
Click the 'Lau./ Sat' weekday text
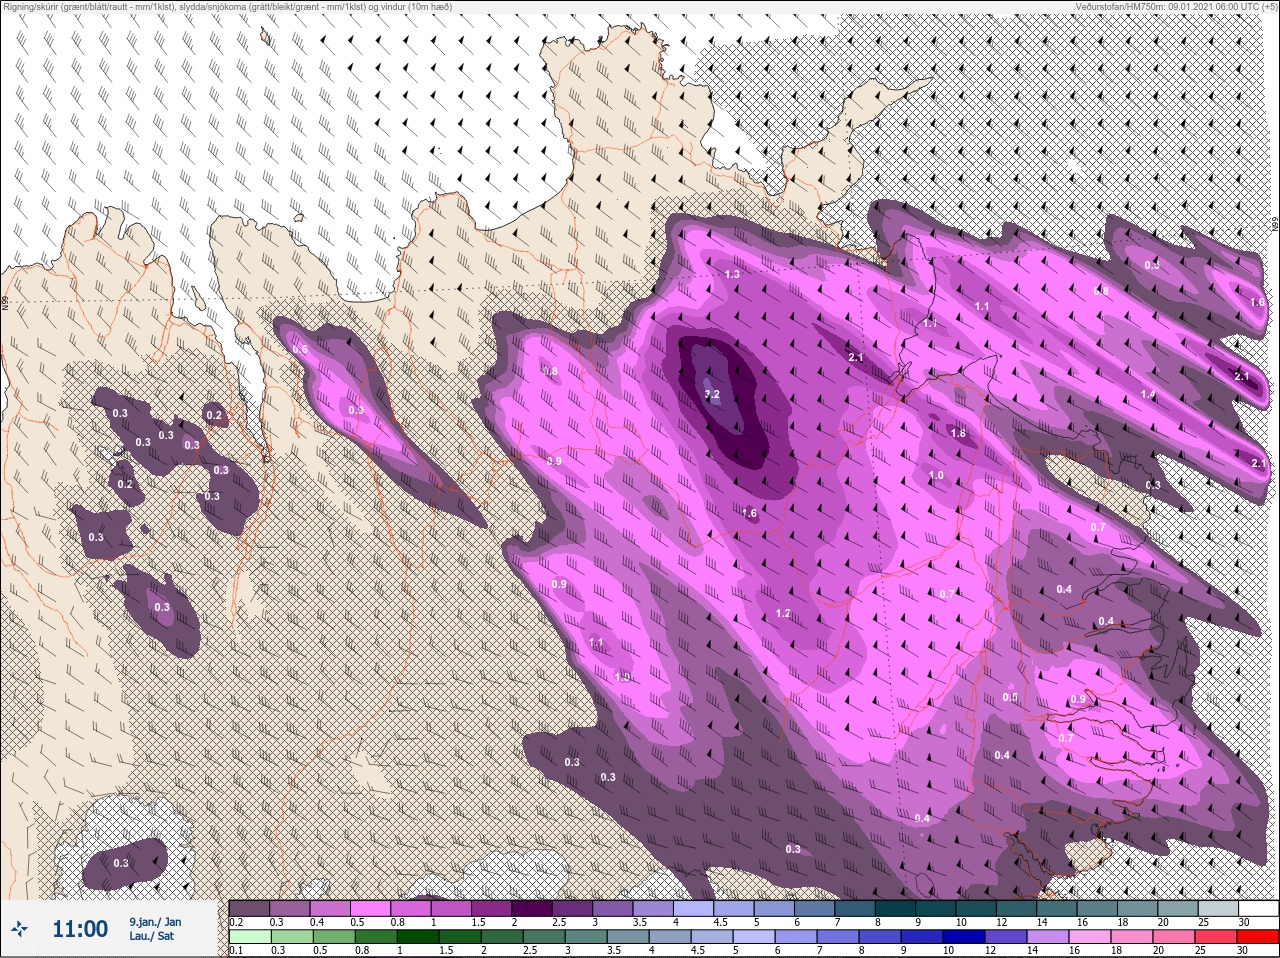click(151, 936)
